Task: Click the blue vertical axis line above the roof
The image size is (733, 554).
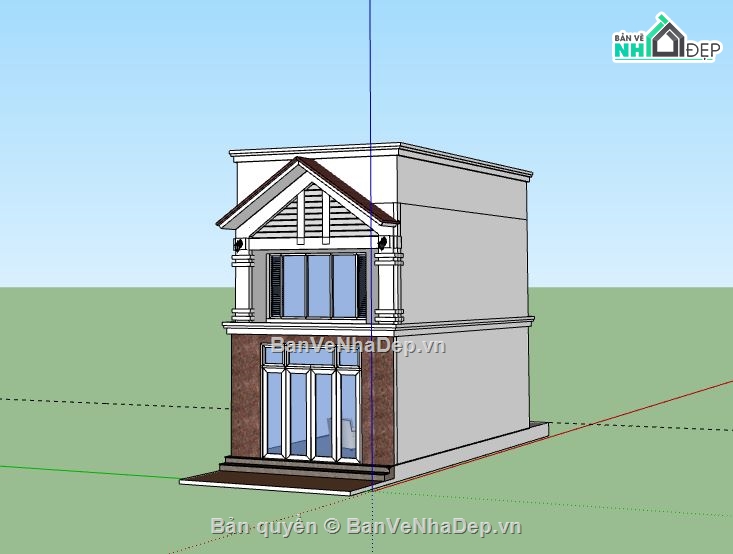Action: tap(370, 70)
